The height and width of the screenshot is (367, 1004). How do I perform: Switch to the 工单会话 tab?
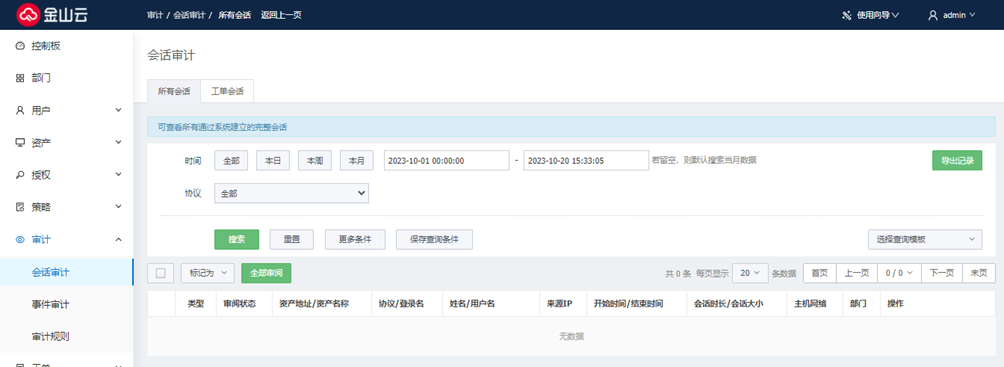coord(227,92)
